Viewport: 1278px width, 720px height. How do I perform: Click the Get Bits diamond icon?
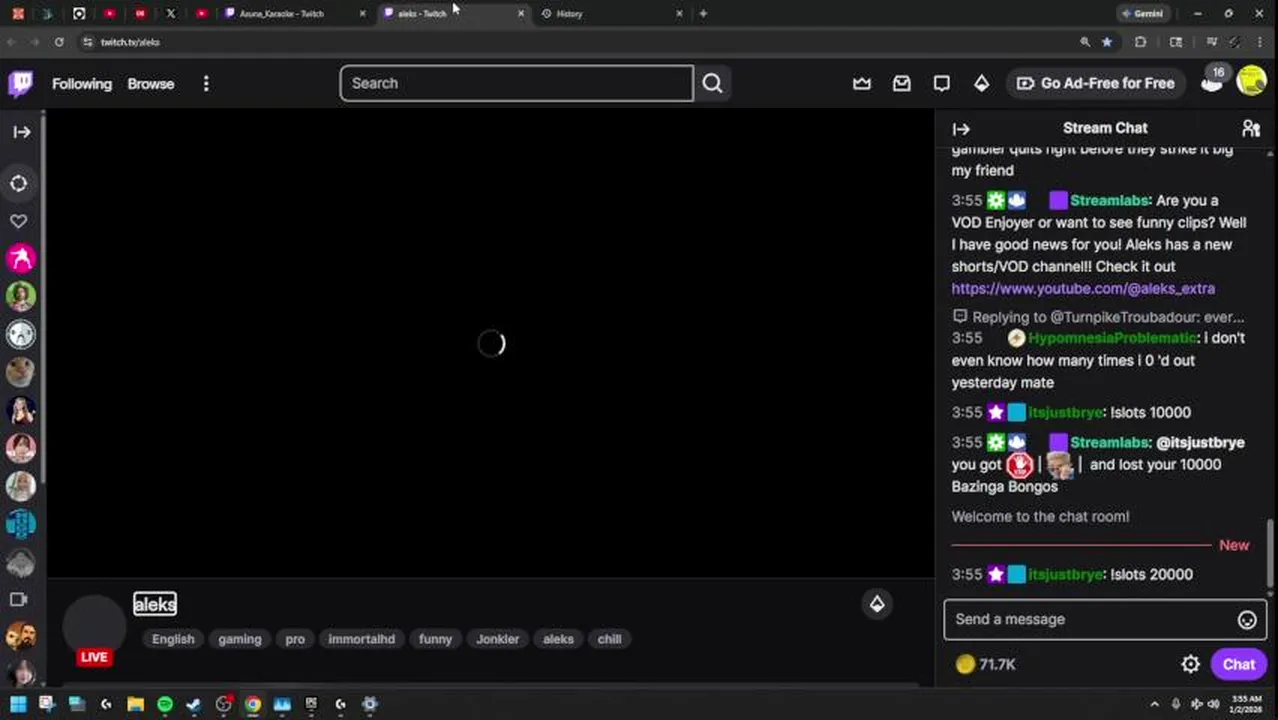[x=982, y=84]
